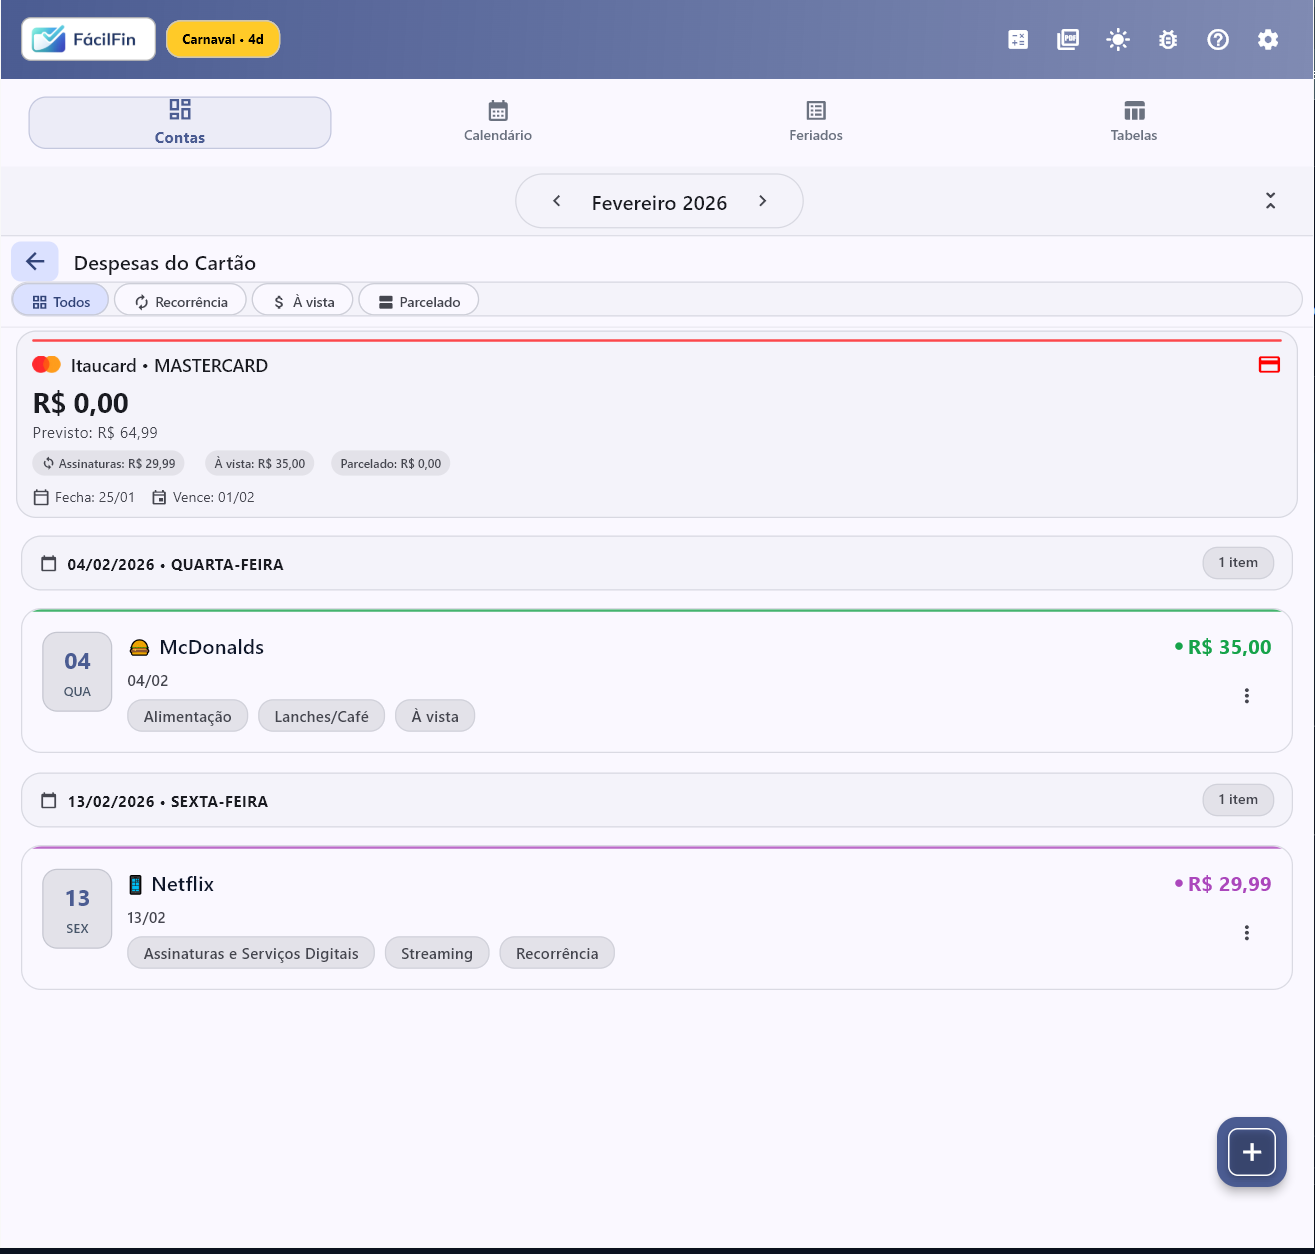This screenshot has height=1254, width=1315.
Task: Report a bug via the bug icon
Action: click(1167, 39)
